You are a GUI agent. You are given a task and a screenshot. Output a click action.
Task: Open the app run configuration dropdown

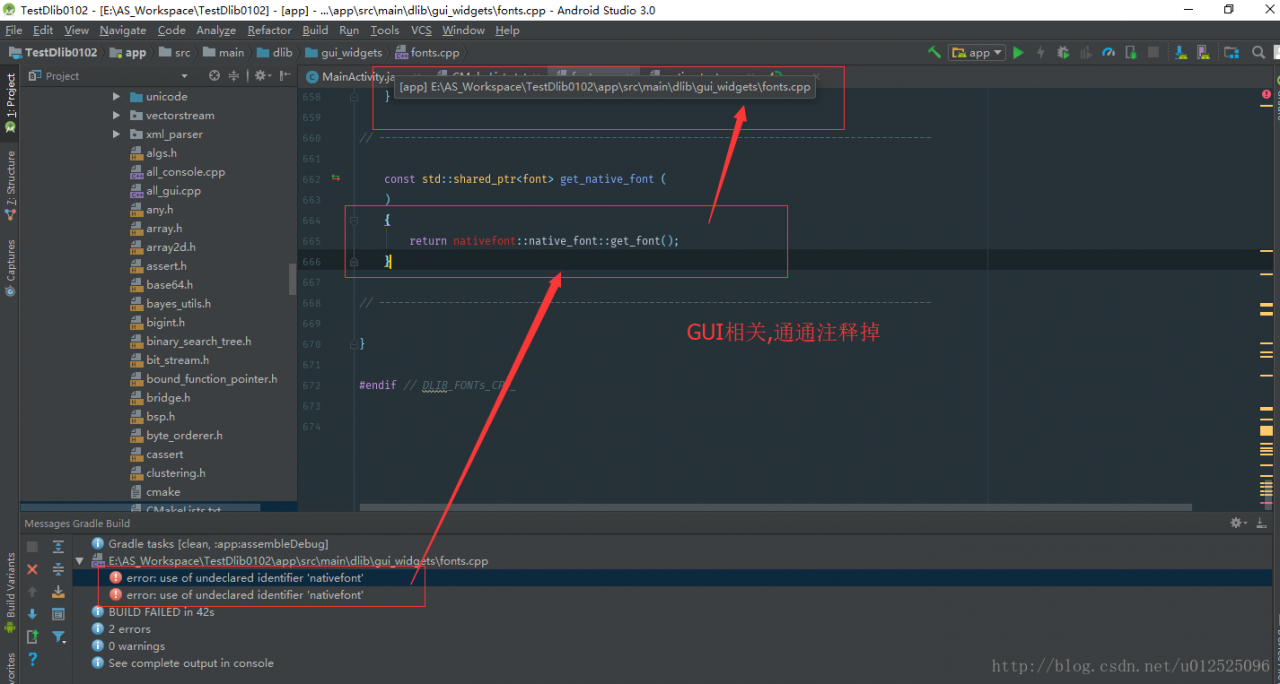tap(977, 52)
